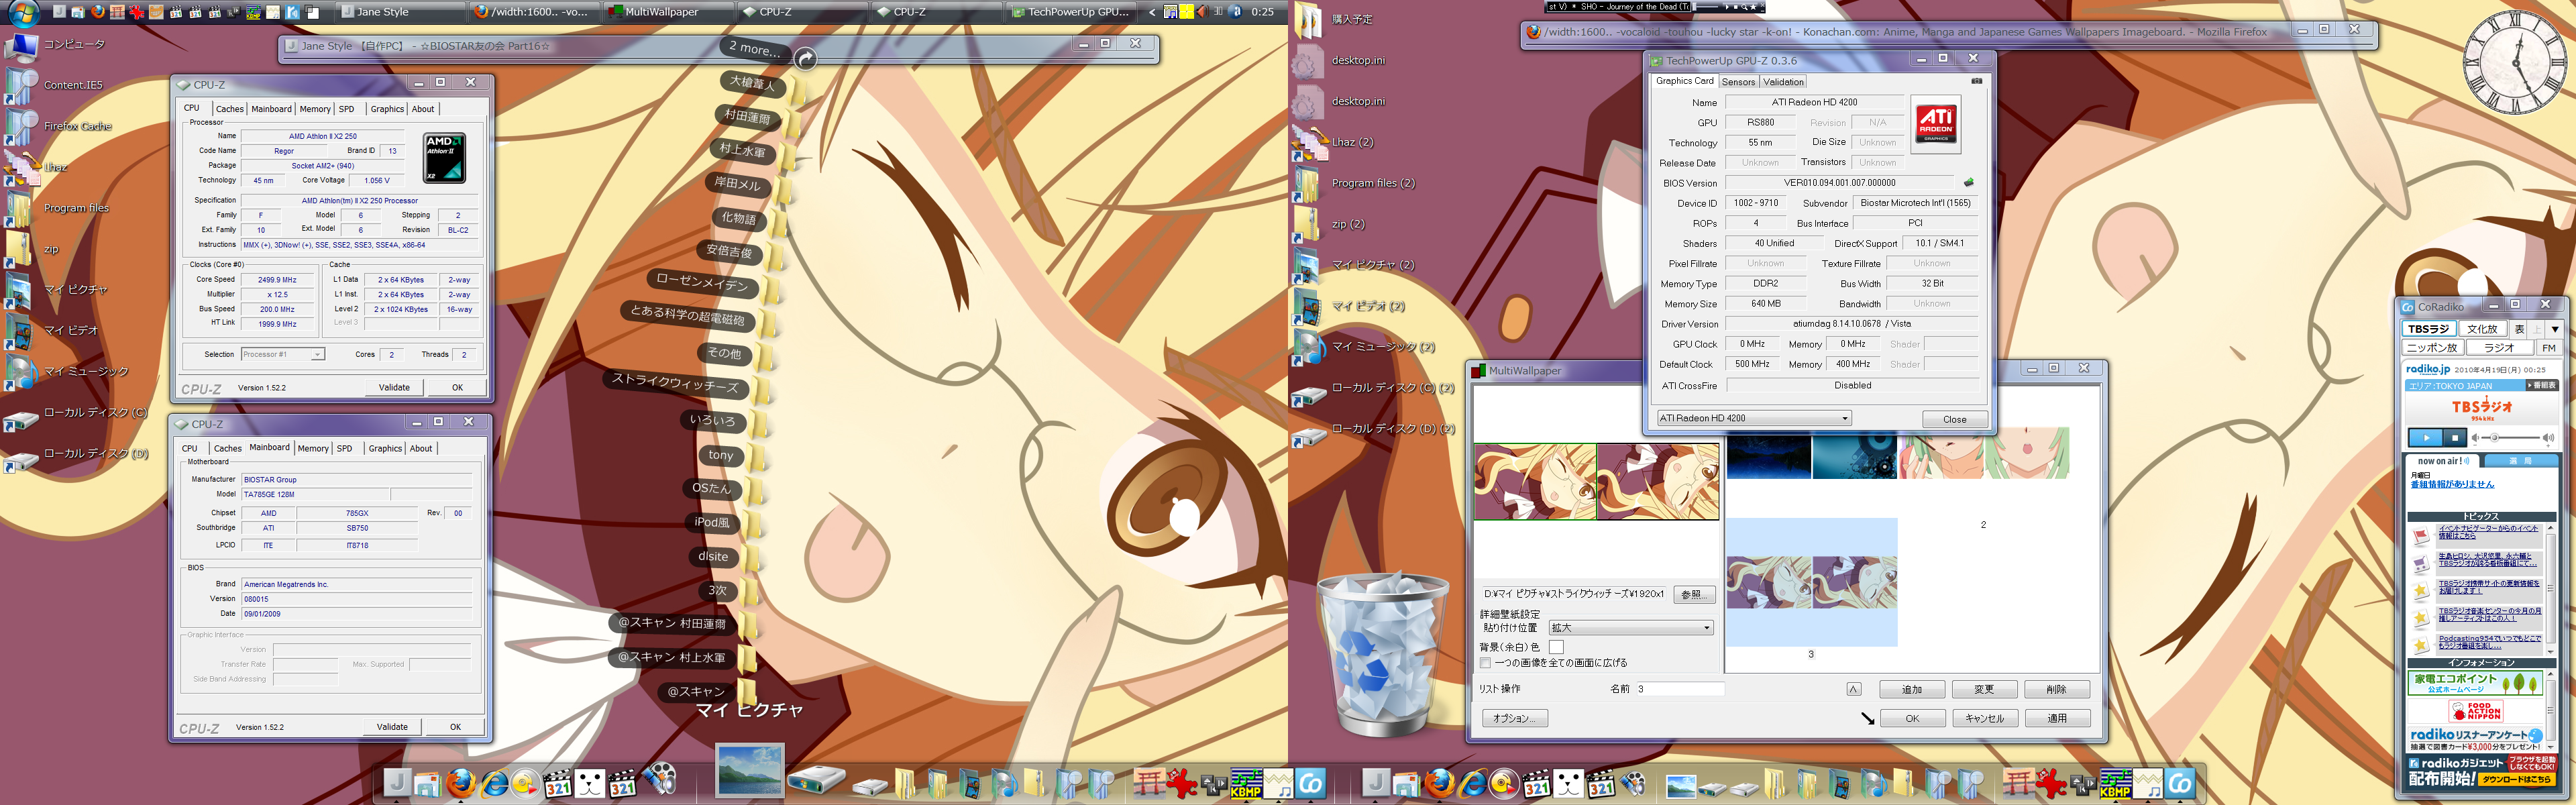The width and height of the screenshot is (2576, 805).
Task: Open the paste position dropdown showing 拡大
Action: [x=1631, y=628]
